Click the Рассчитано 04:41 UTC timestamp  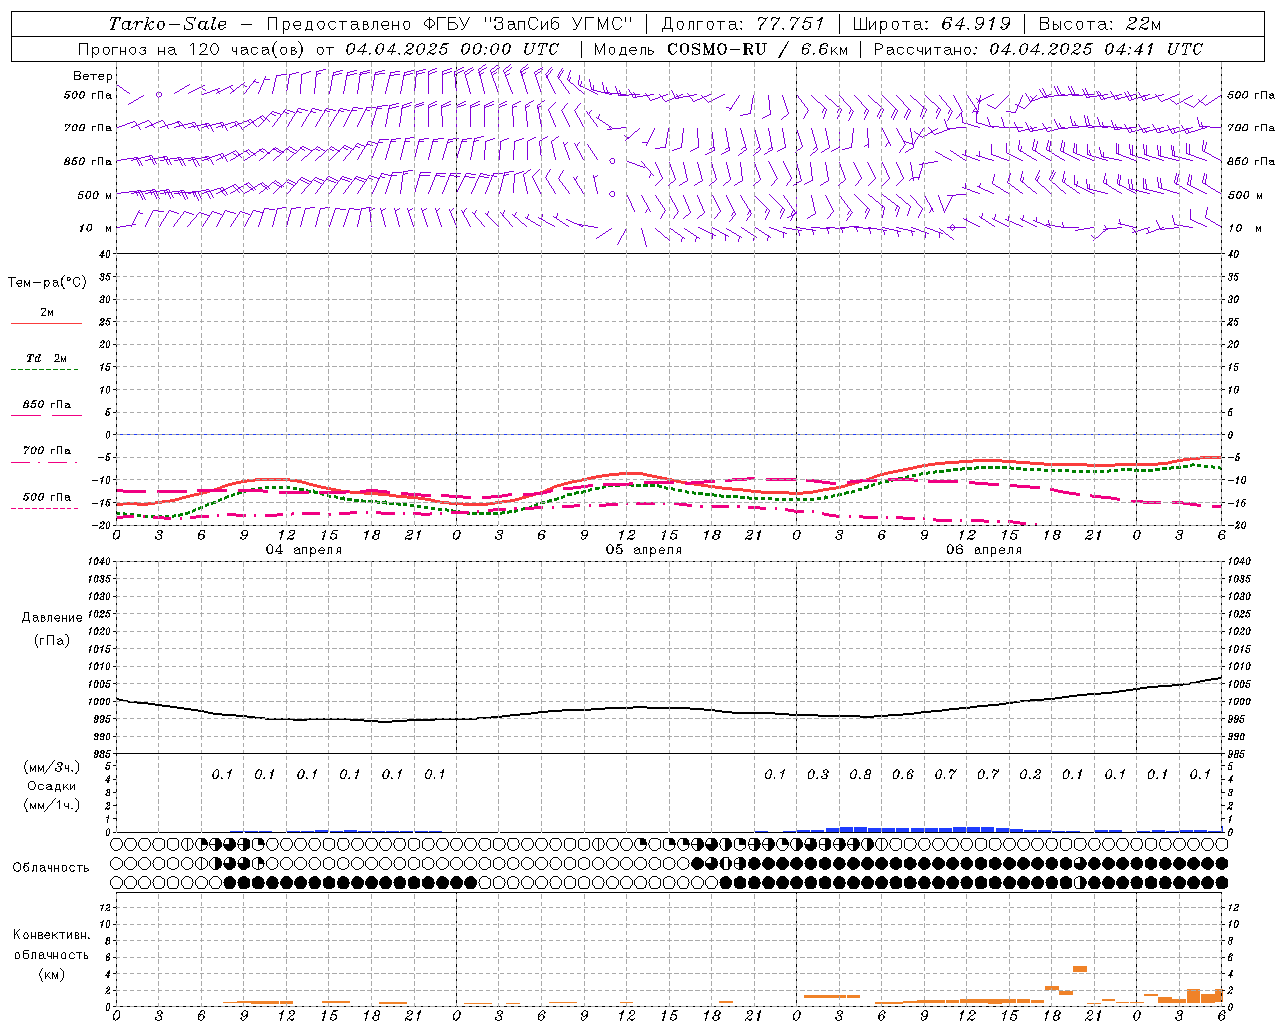(x=1038, y=49)
